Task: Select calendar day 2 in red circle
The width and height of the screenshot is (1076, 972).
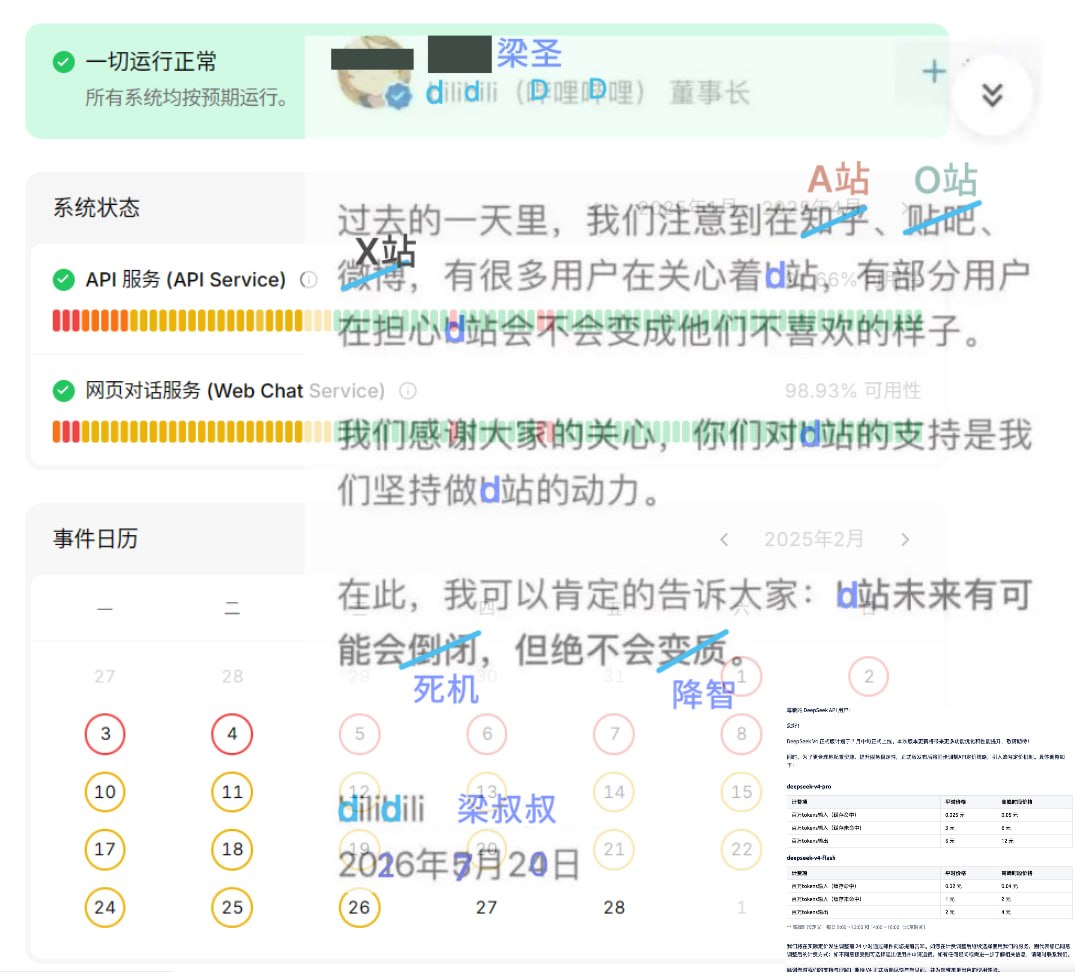Action: [x=868, y=676]
